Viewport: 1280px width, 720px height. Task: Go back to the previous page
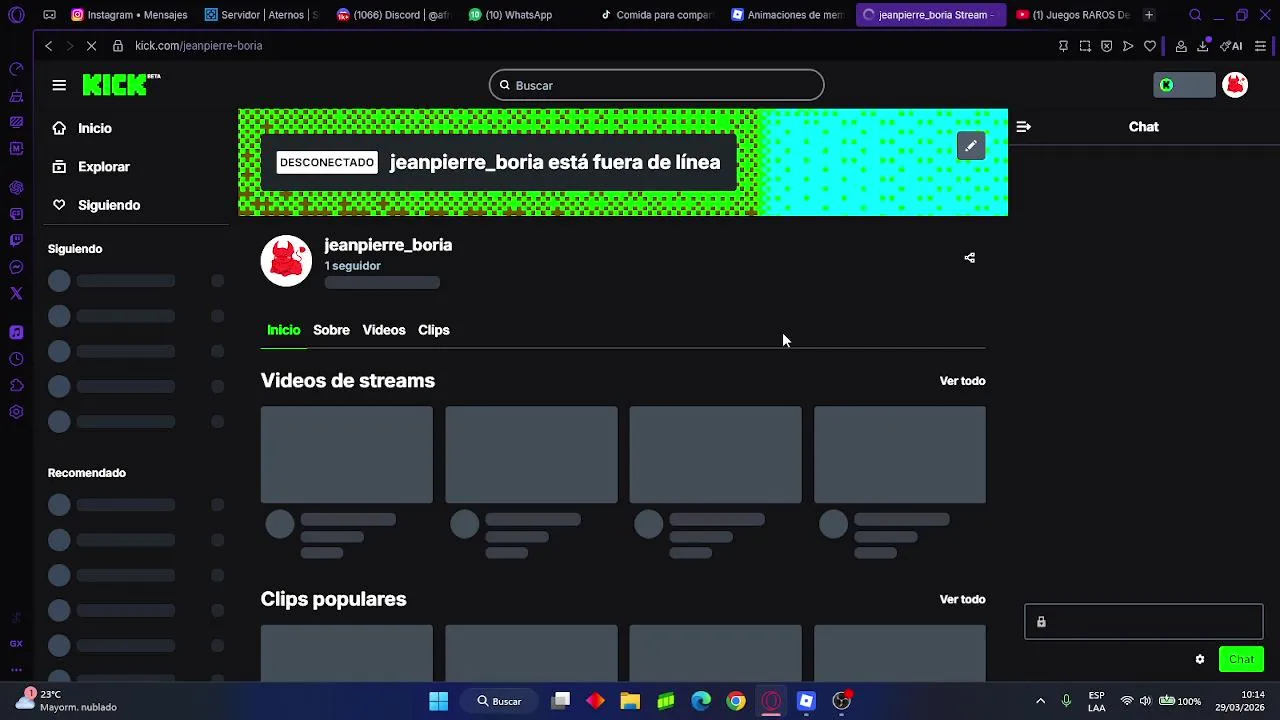[48, 46]
